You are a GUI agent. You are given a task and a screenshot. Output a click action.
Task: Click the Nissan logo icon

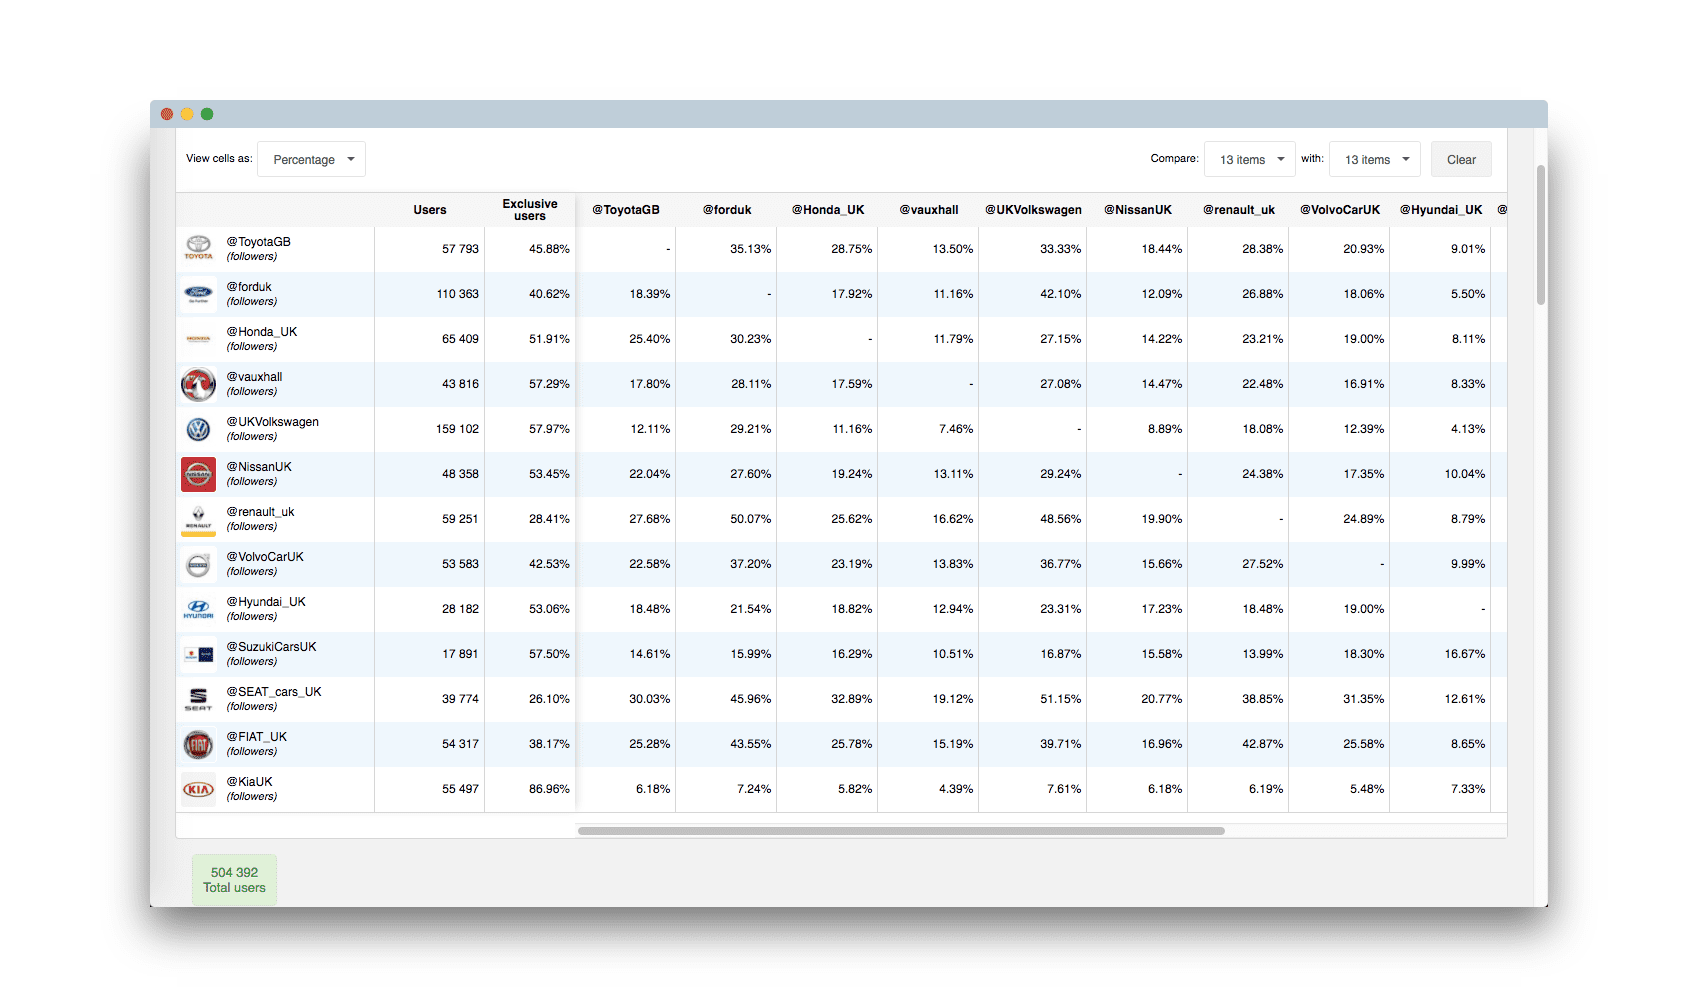(x=198, y=474)
